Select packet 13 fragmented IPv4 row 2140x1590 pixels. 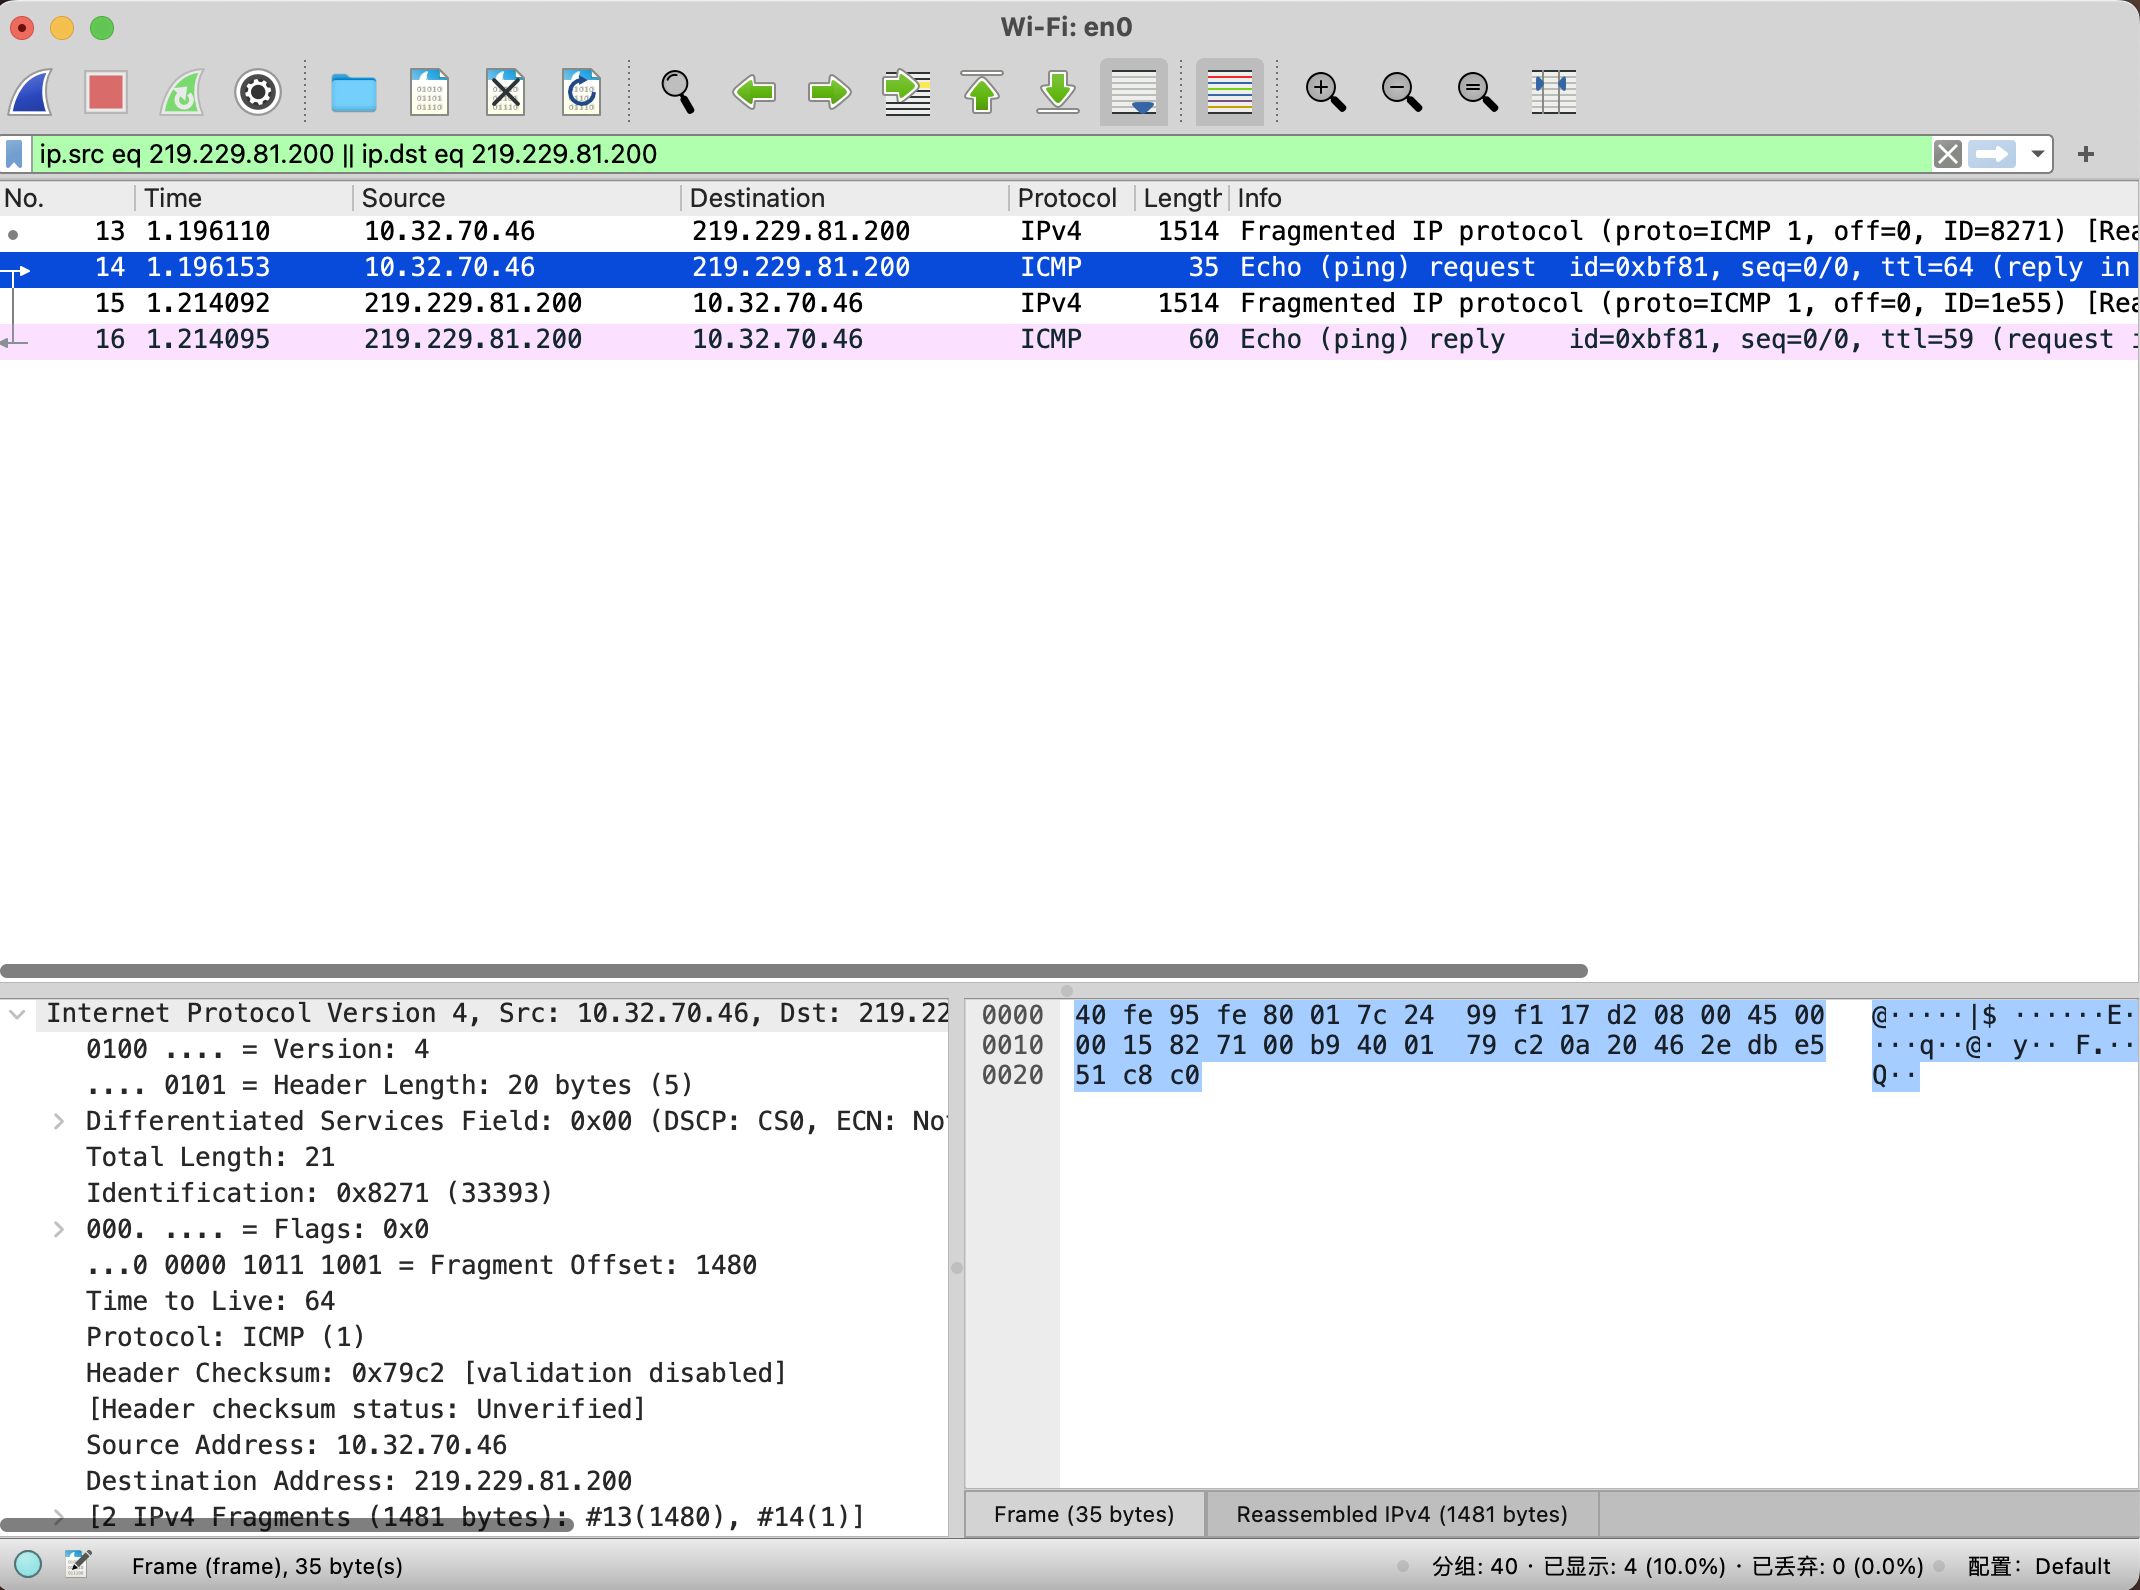click(1069, 232)
